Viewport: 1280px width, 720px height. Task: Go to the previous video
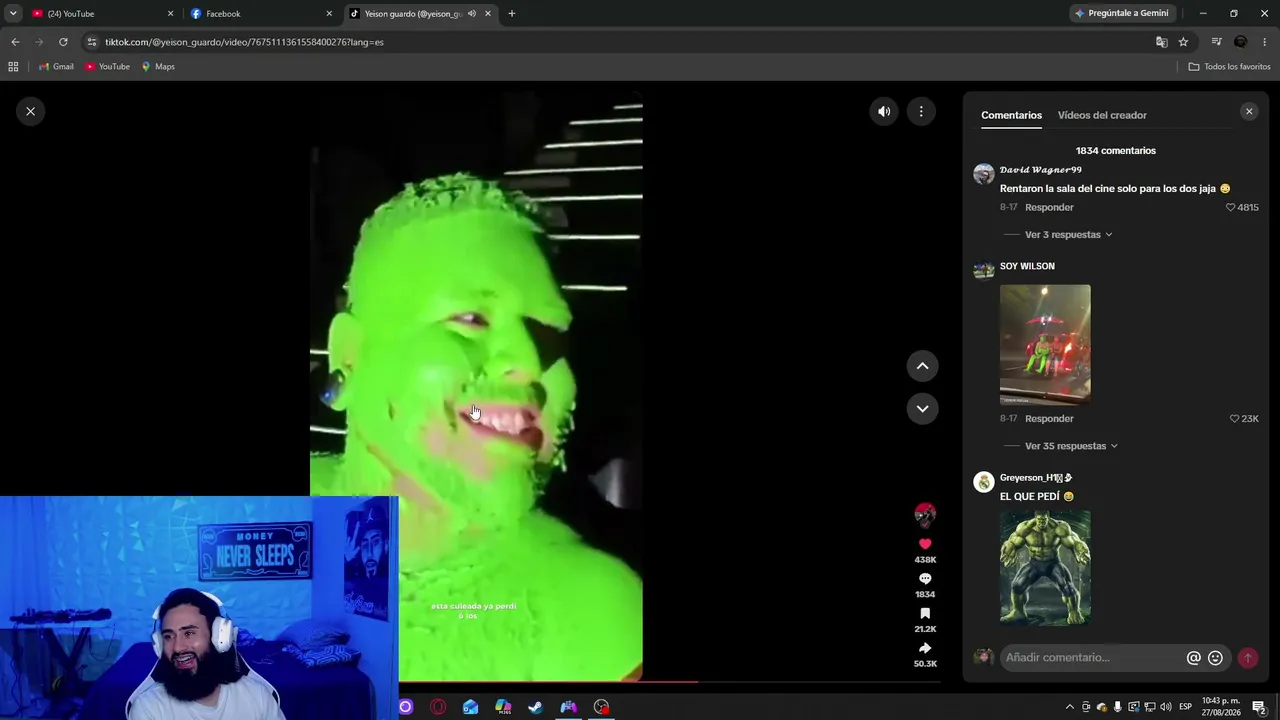pos(922,366)
